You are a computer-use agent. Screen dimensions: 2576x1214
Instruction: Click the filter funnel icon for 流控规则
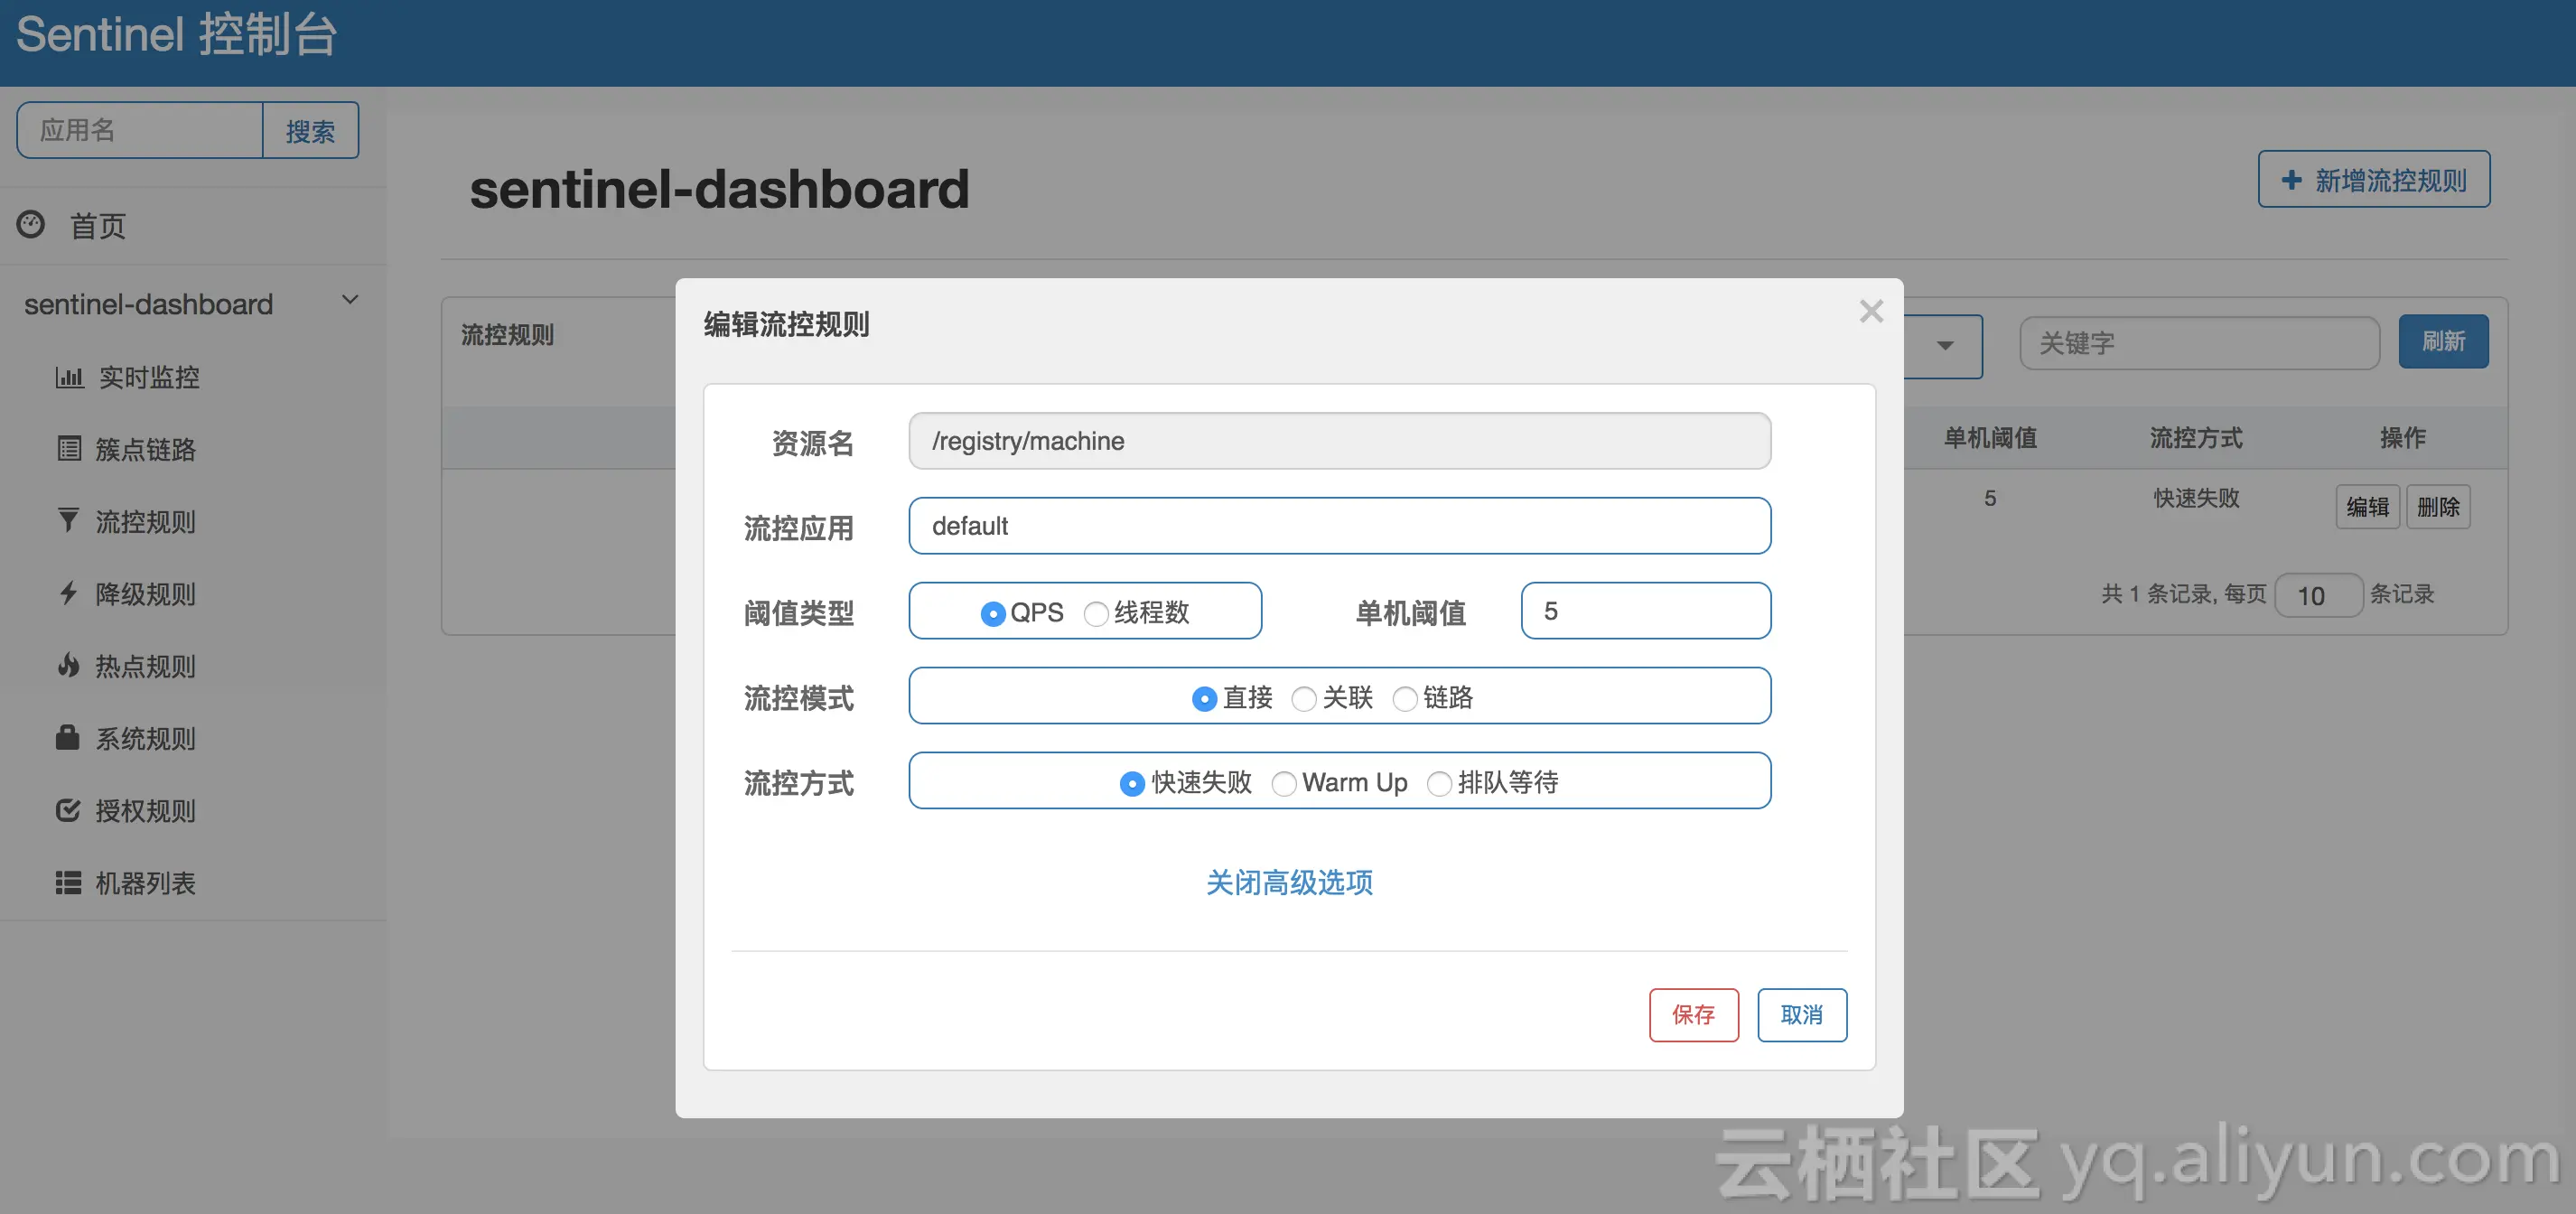tap(68, 521)
